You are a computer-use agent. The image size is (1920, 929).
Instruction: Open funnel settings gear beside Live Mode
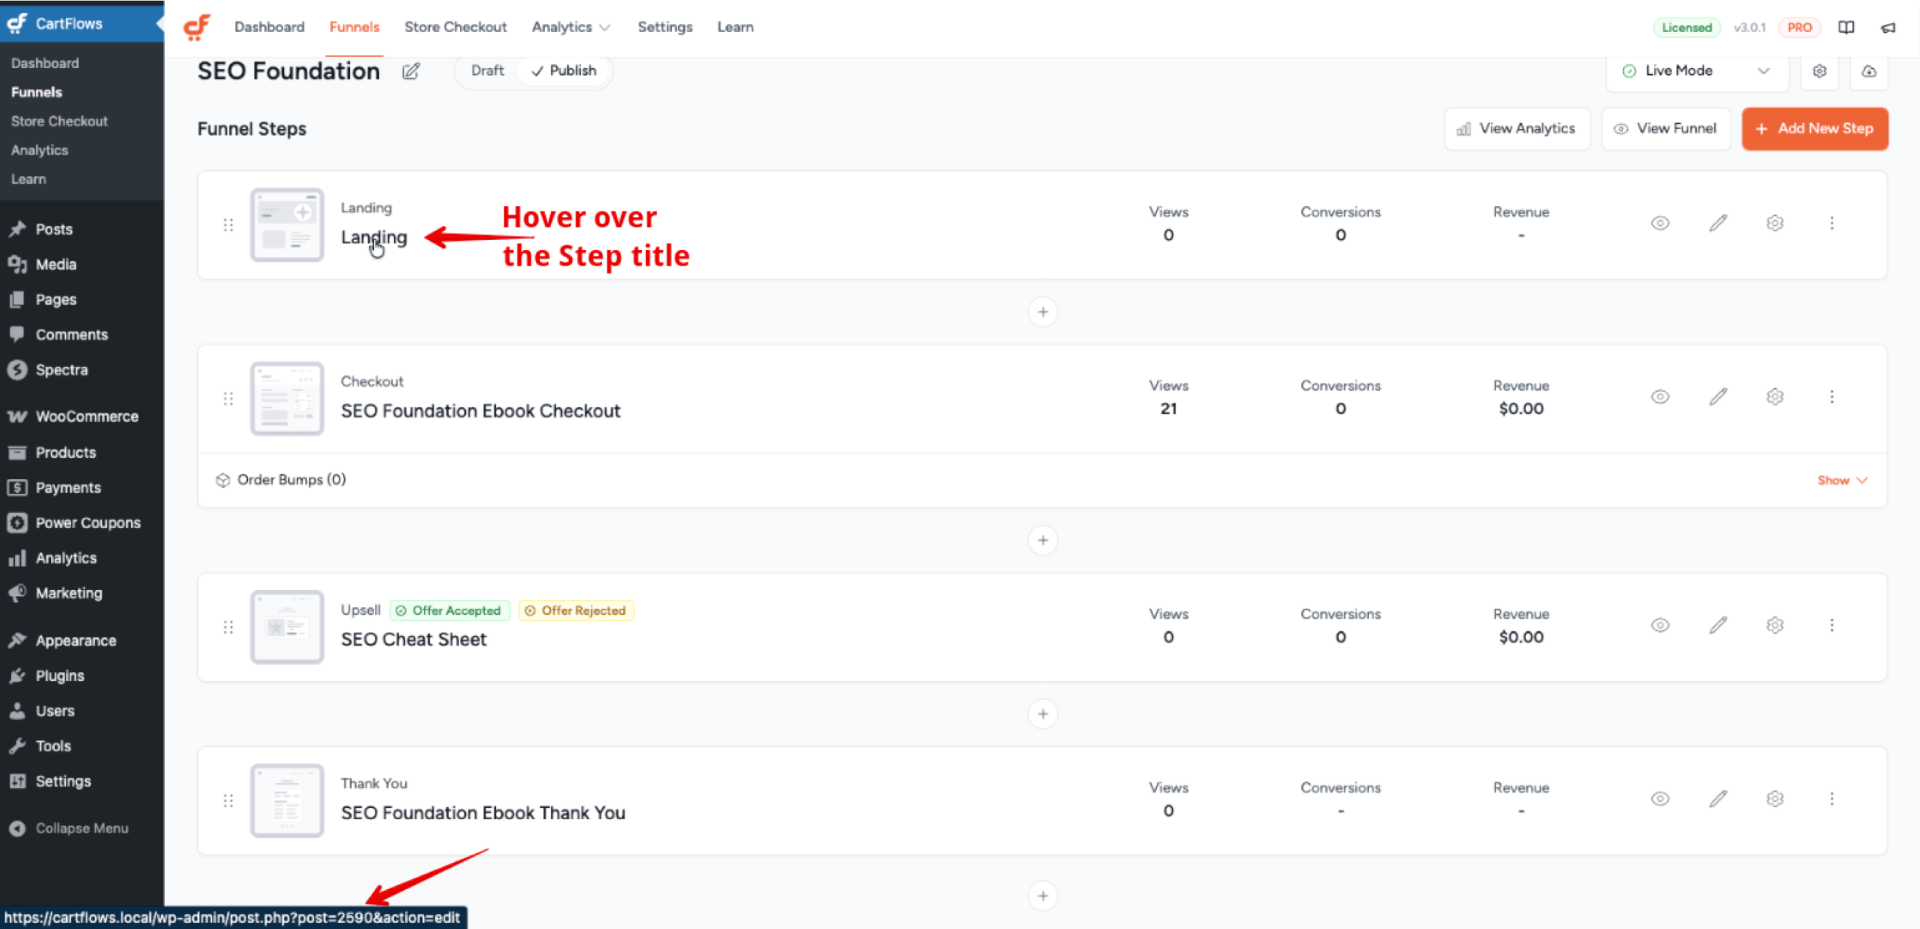click(1819, 71)
